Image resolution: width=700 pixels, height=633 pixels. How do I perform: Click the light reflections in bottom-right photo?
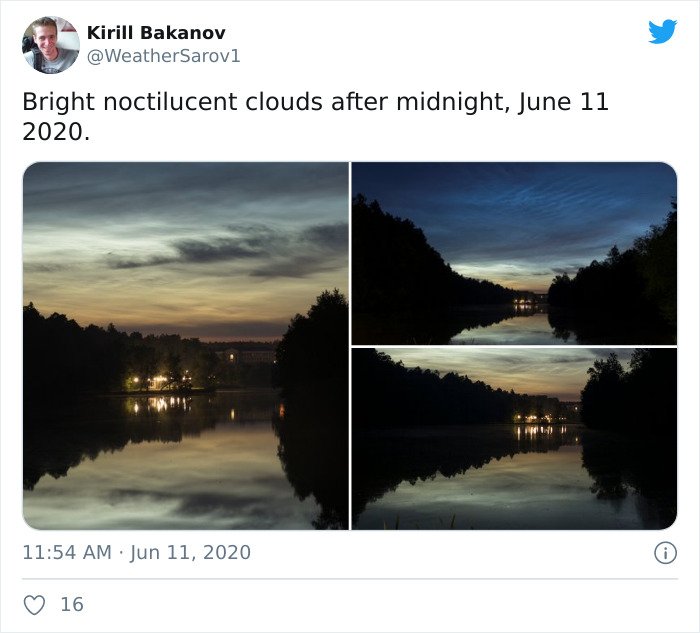[x=541, y=431]
